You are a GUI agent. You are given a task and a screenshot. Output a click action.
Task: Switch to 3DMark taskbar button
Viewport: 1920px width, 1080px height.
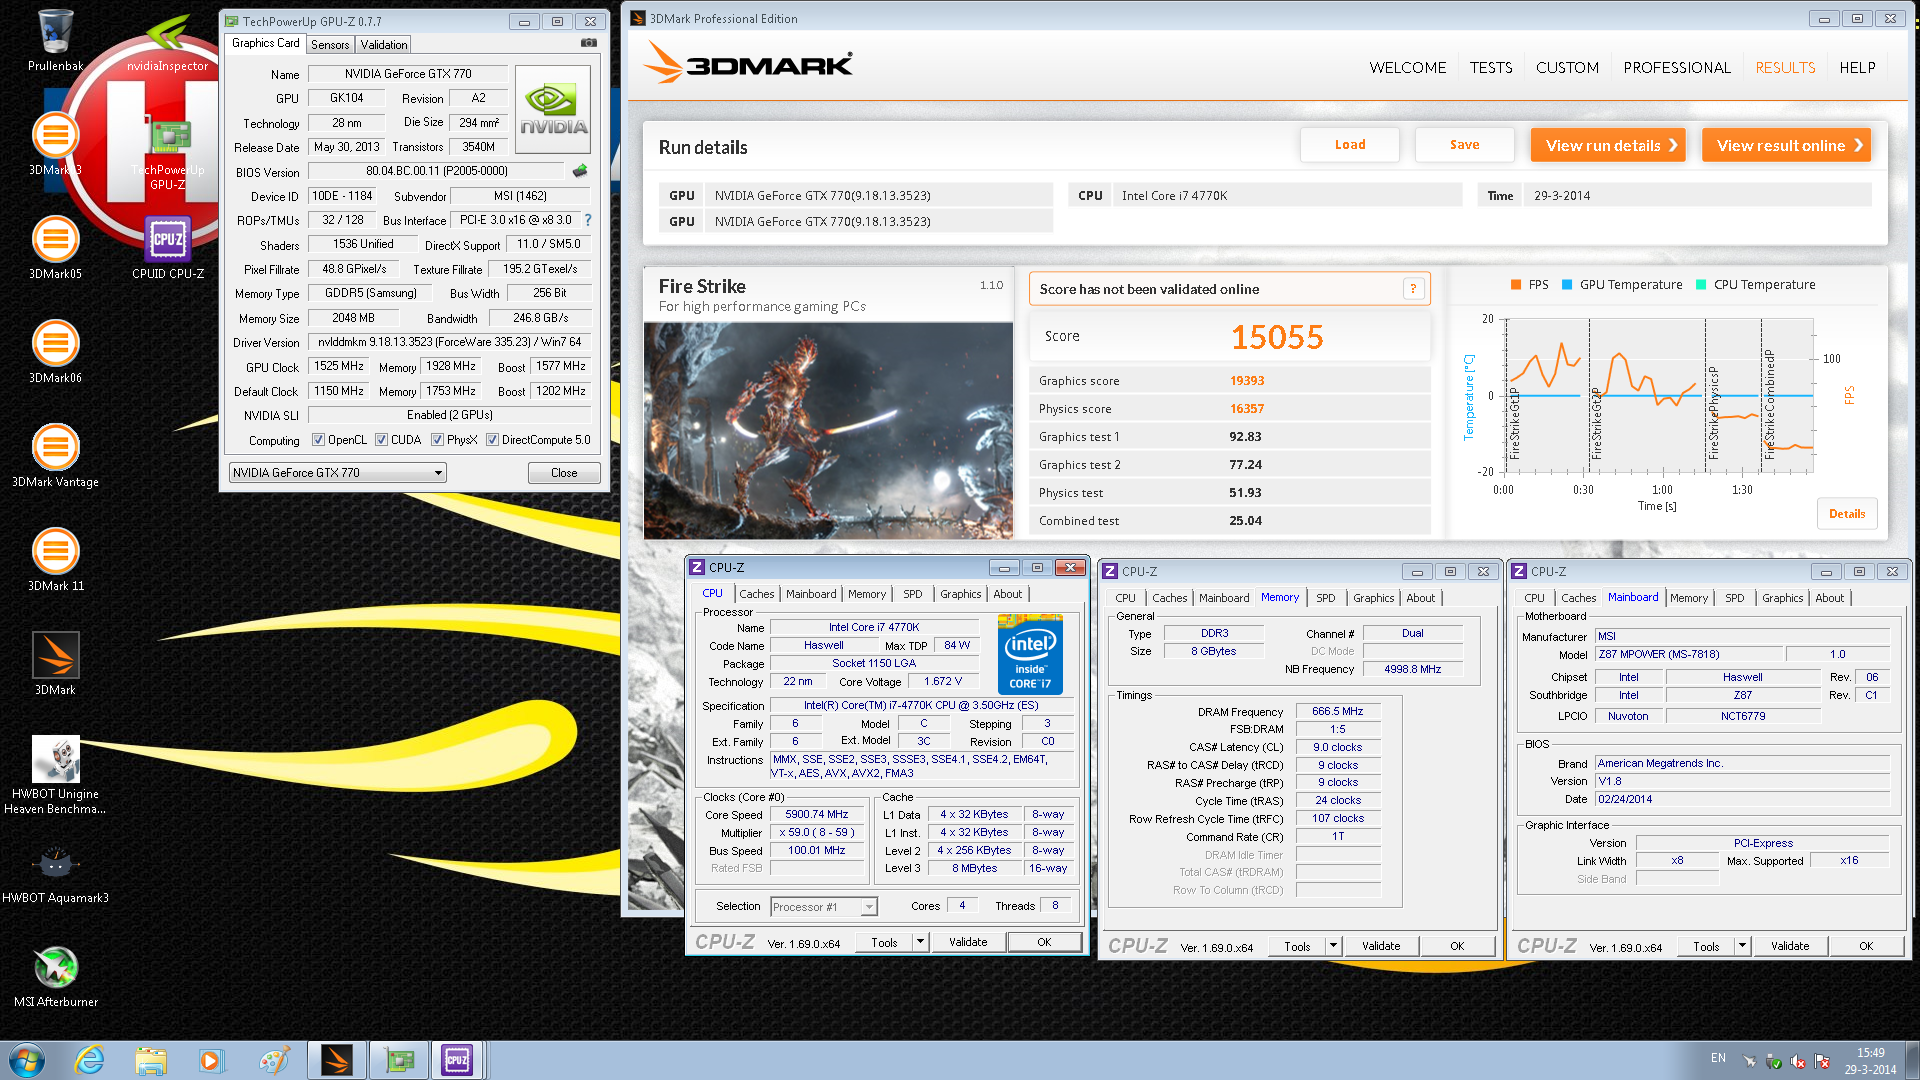337,1060
